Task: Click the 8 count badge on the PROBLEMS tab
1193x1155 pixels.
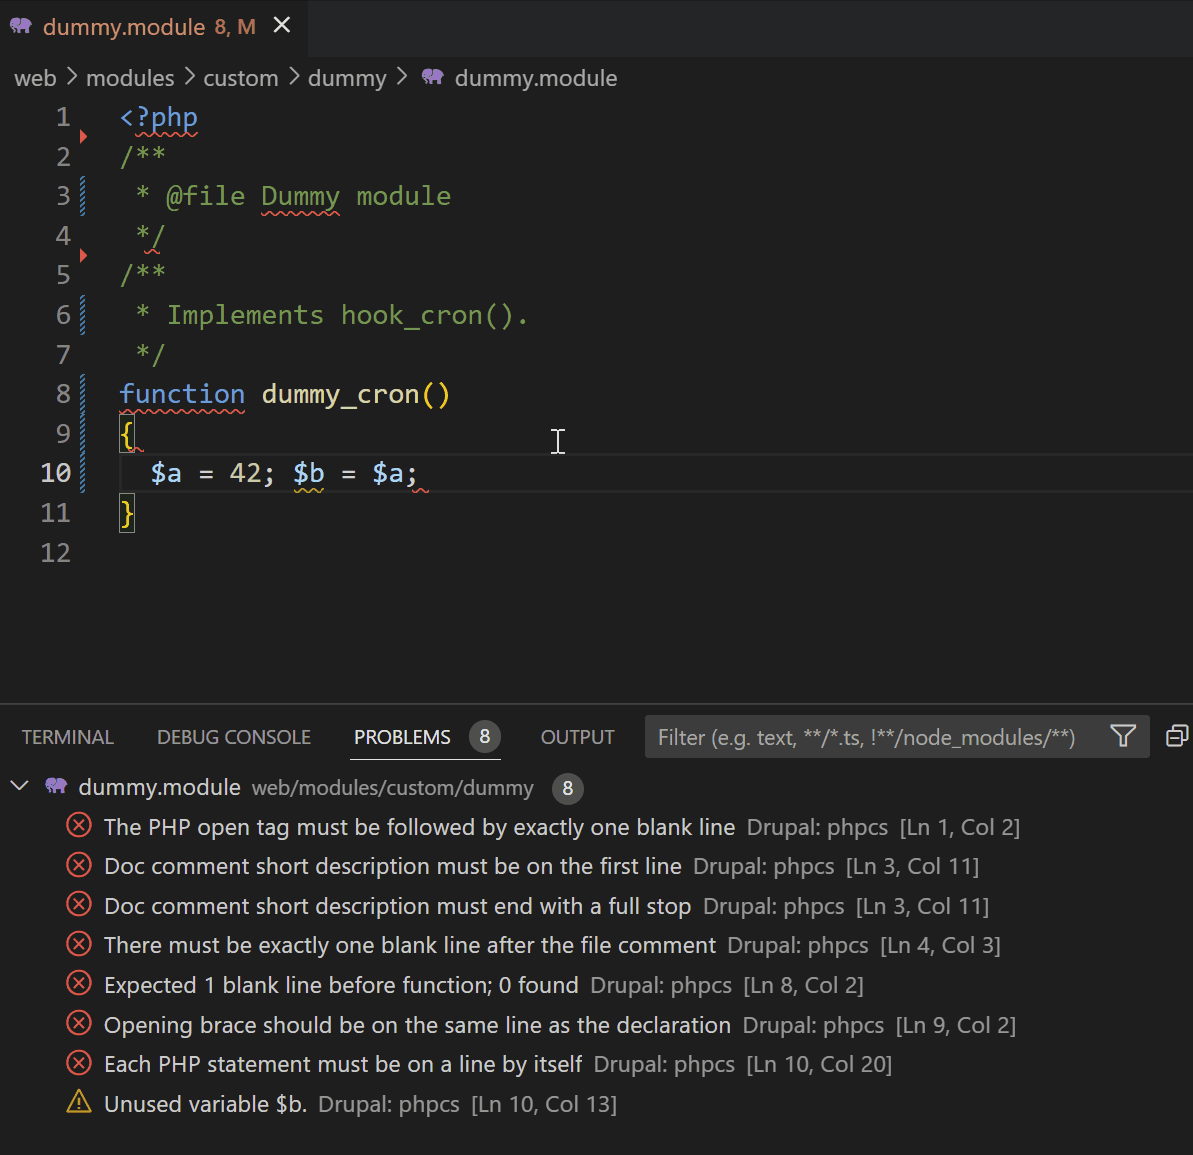Action: coord(484,736)
